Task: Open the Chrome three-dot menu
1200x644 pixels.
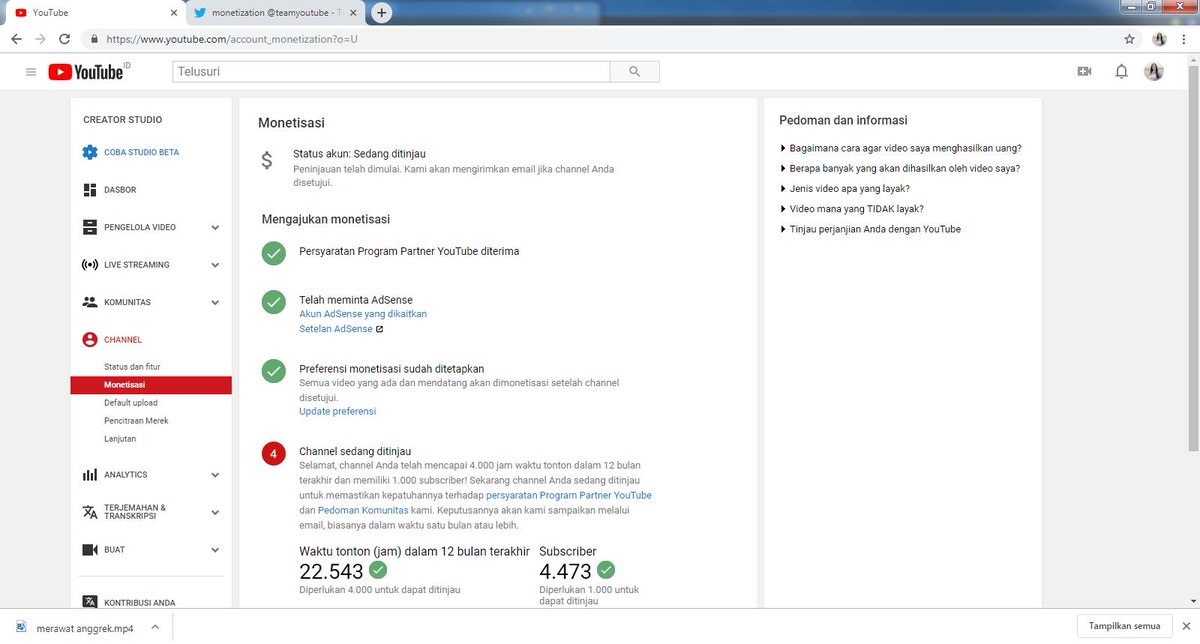Action: (1185, 39)
